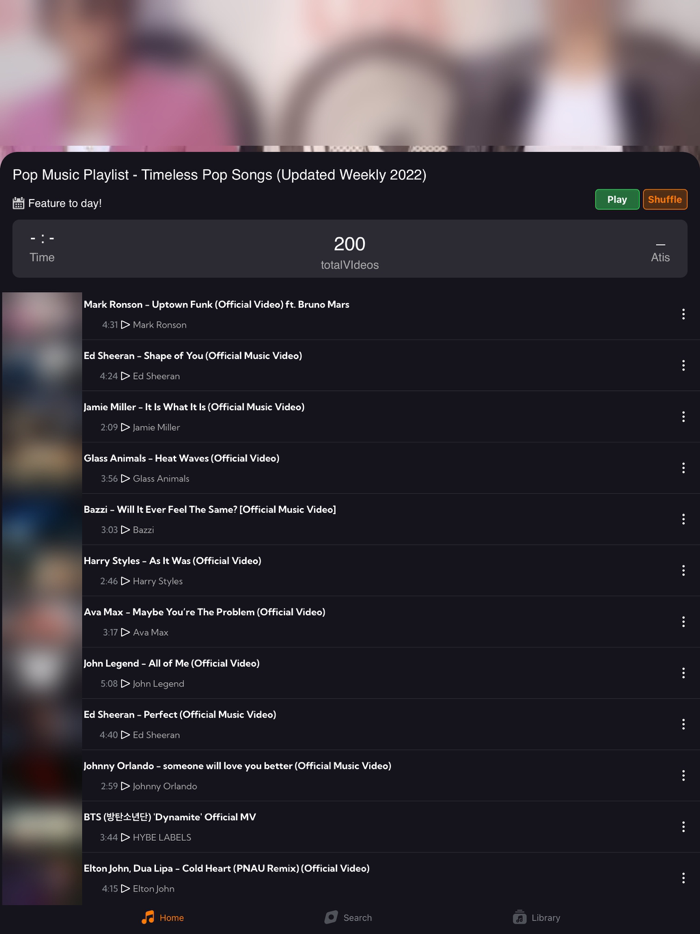Screen dimensions: 700x934
Task: Select the Home icon in bottom navigation
Action: click(x=162, y=917)
